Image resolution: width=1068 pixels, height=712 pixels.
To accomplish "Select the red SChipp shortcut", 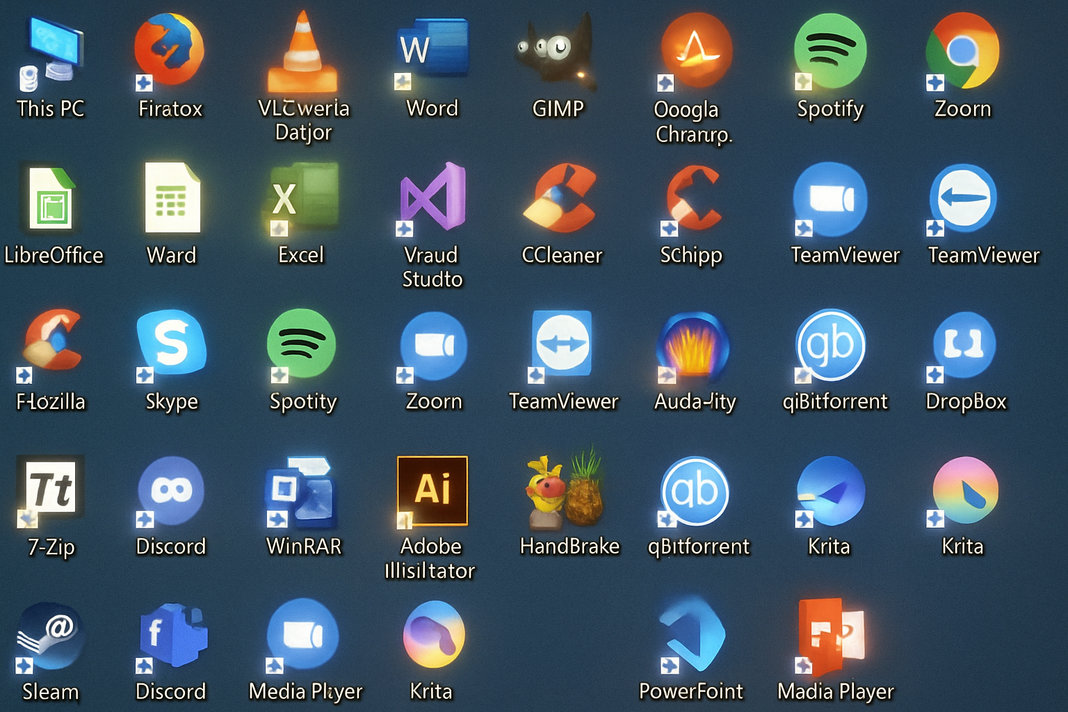I will (x=692, y=199).
